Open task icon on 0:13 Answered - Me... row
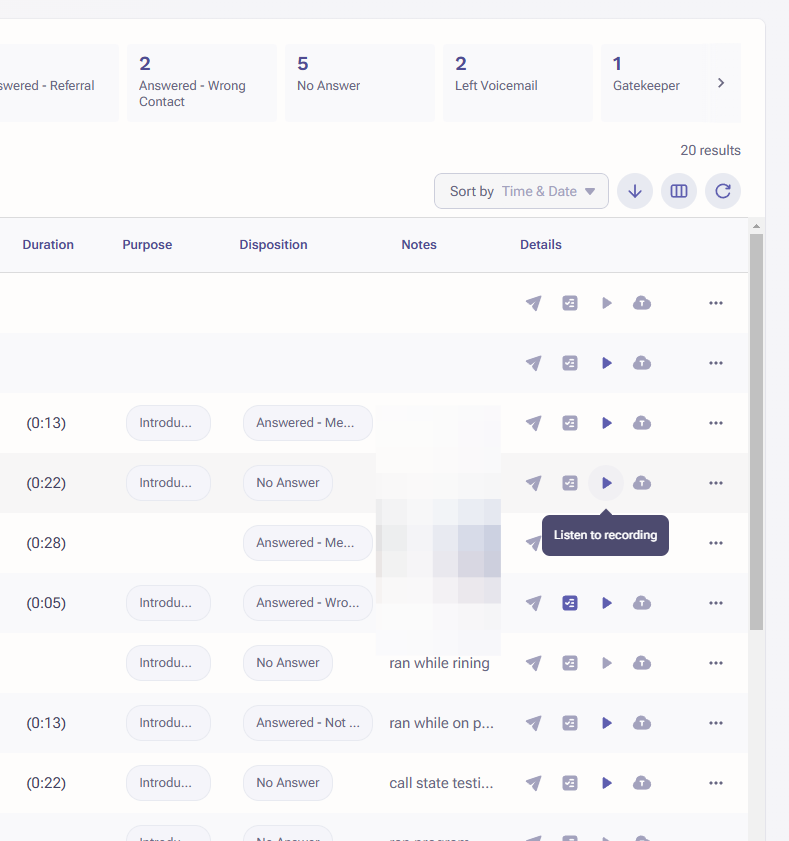Image resolution: width=789 pixels, height=841 pixels. [x=570, y=423]
